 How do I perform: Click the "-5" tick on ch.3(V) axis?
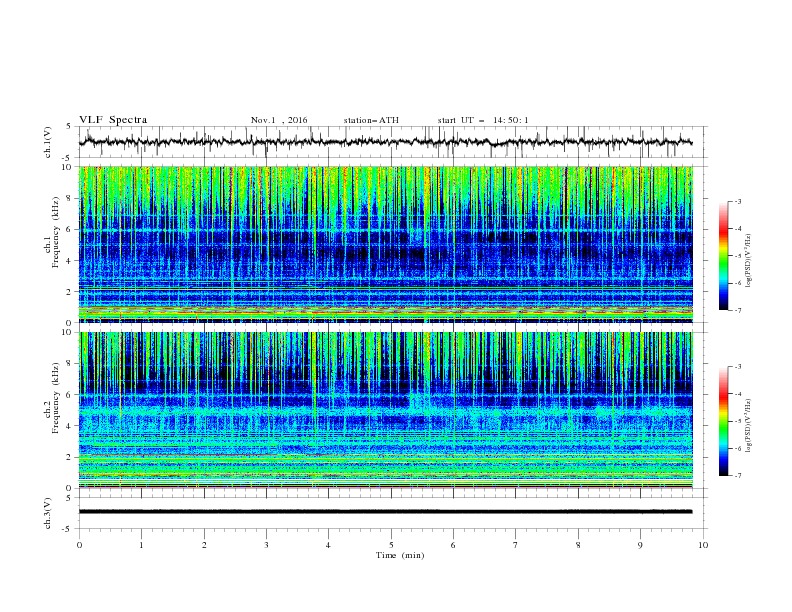click(x=68, y=529)
